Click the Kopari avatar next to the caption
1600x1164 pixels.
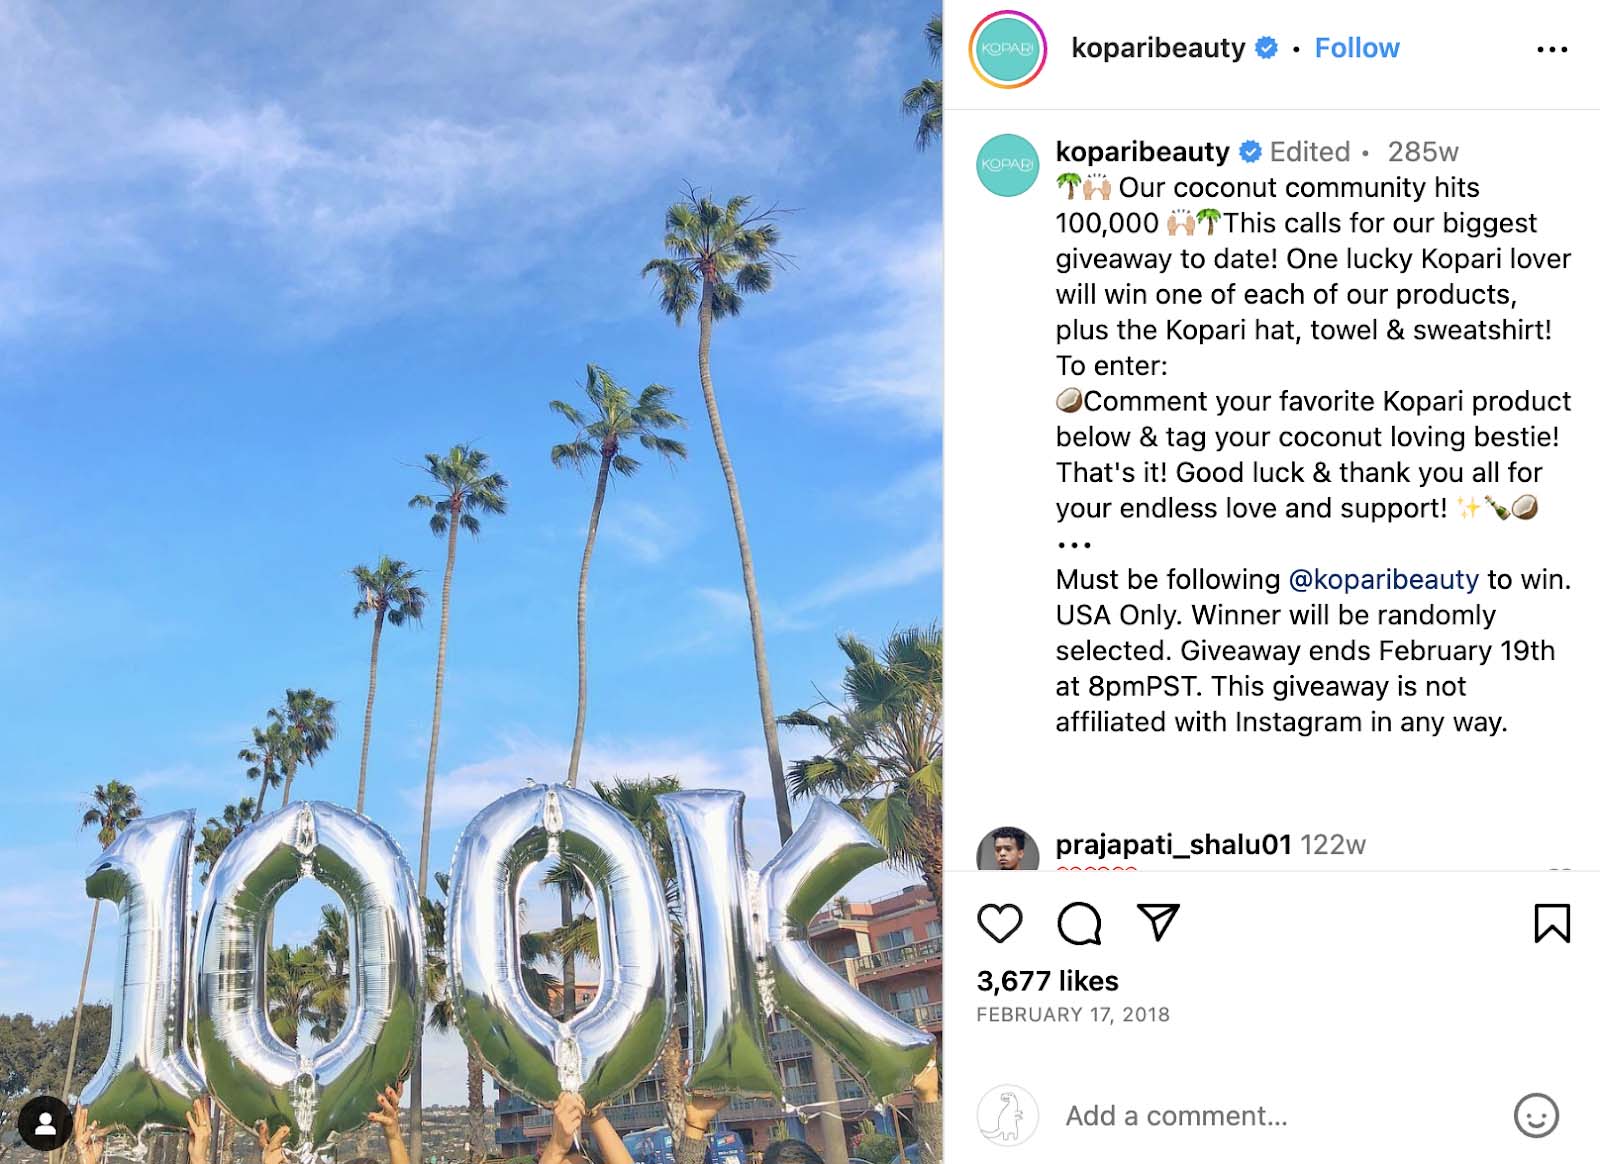(1008, 166)
